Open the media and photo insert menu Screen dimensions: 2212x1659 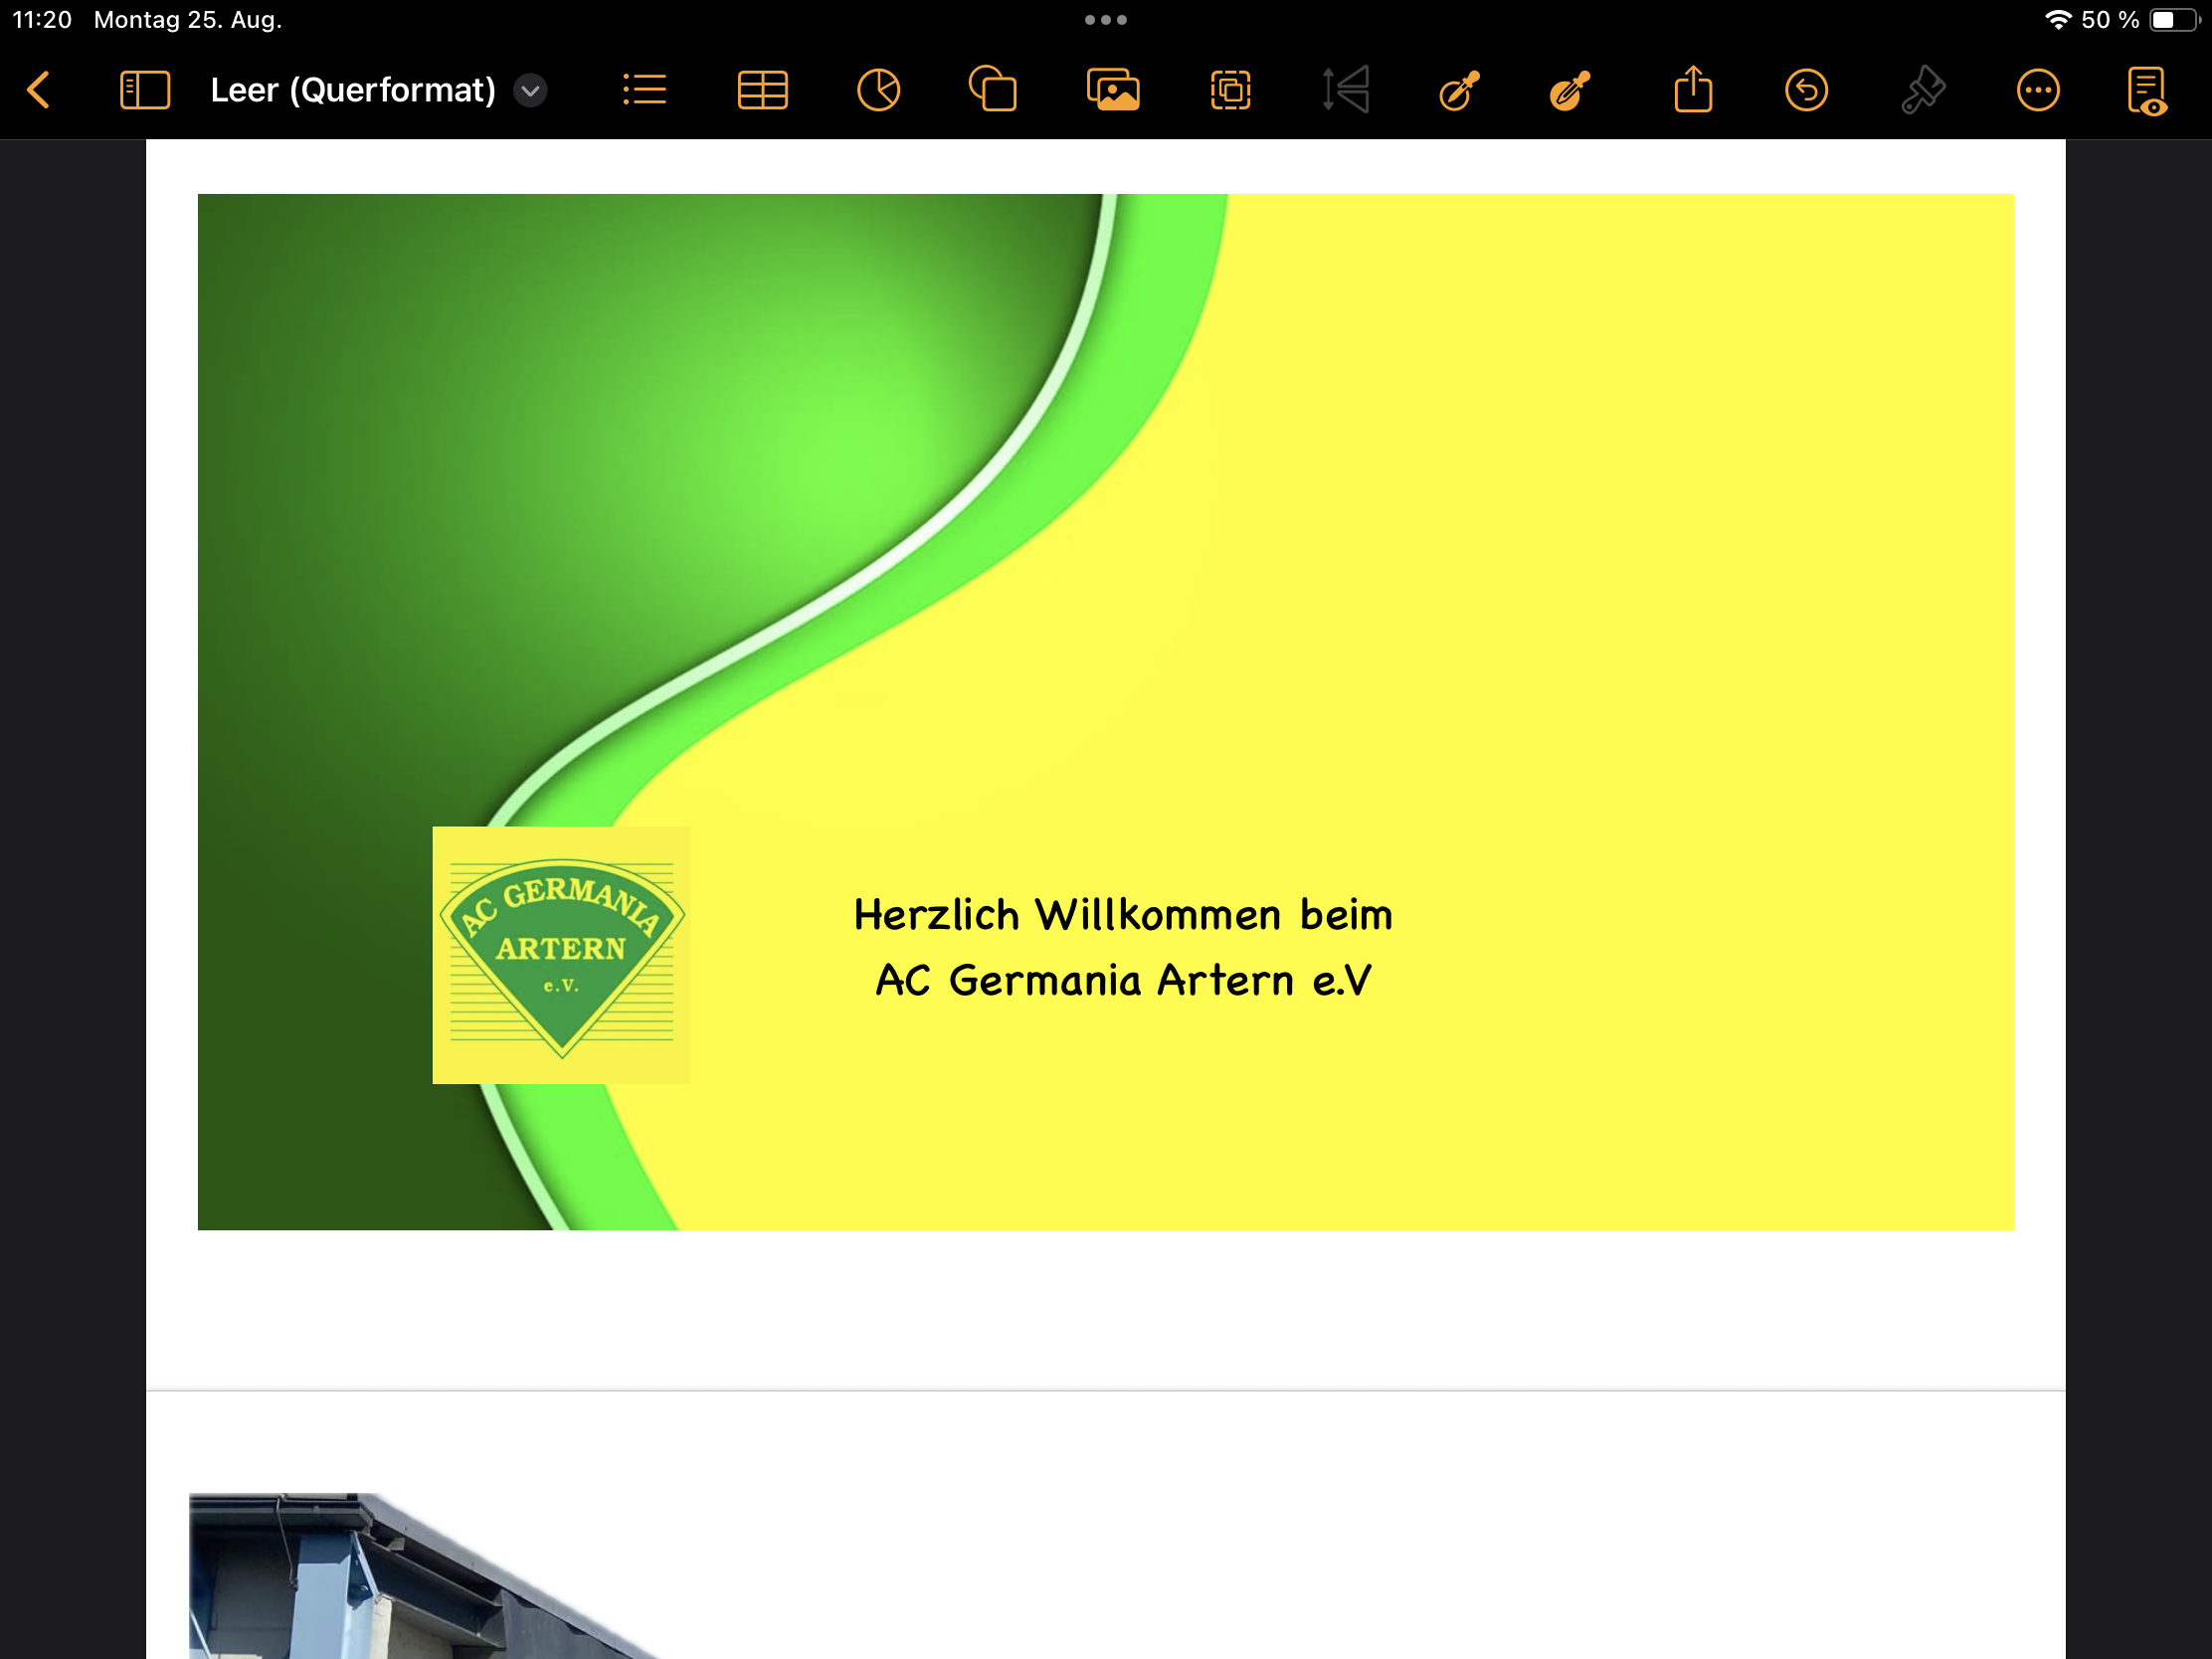coord(1113,90)
